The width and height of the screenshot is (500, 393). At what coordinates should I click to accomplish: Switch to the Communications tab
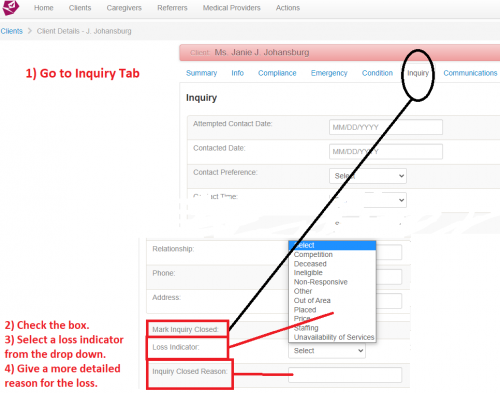pyautogui.click(x=470, y=73)
